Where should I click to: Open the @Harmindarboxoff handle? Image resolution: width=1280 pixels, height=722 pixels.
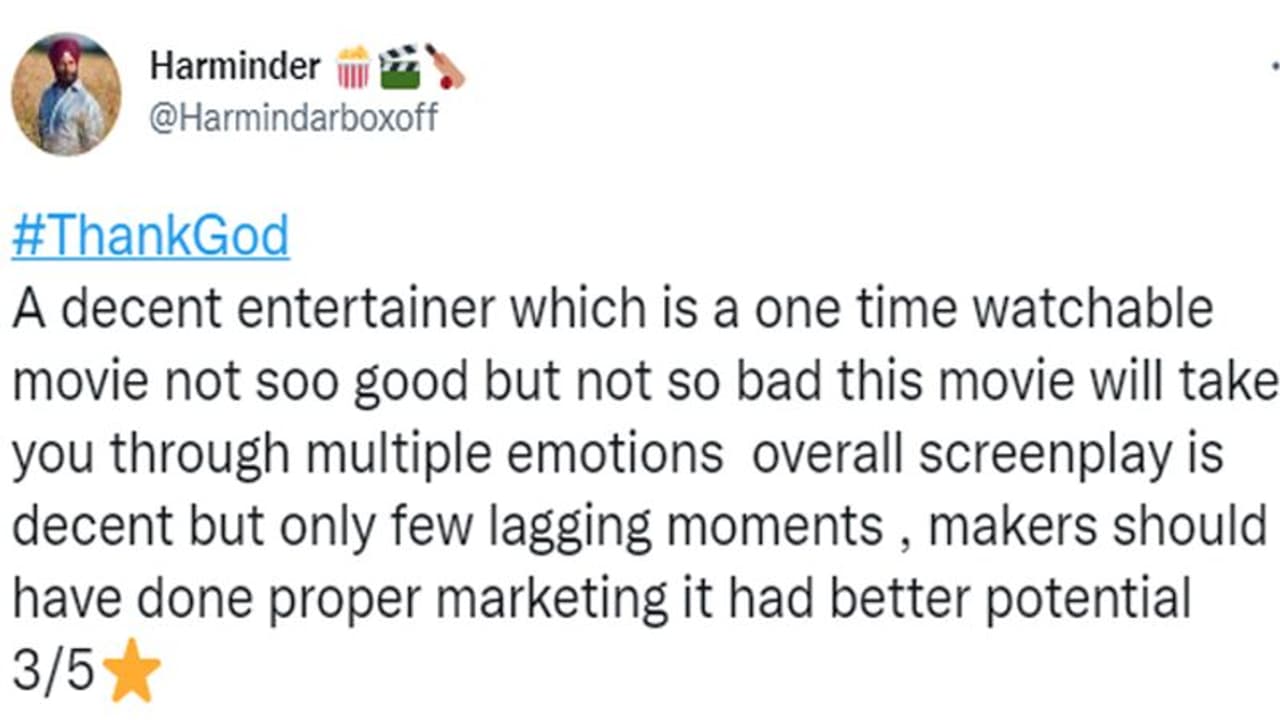(x=293, y=117)
